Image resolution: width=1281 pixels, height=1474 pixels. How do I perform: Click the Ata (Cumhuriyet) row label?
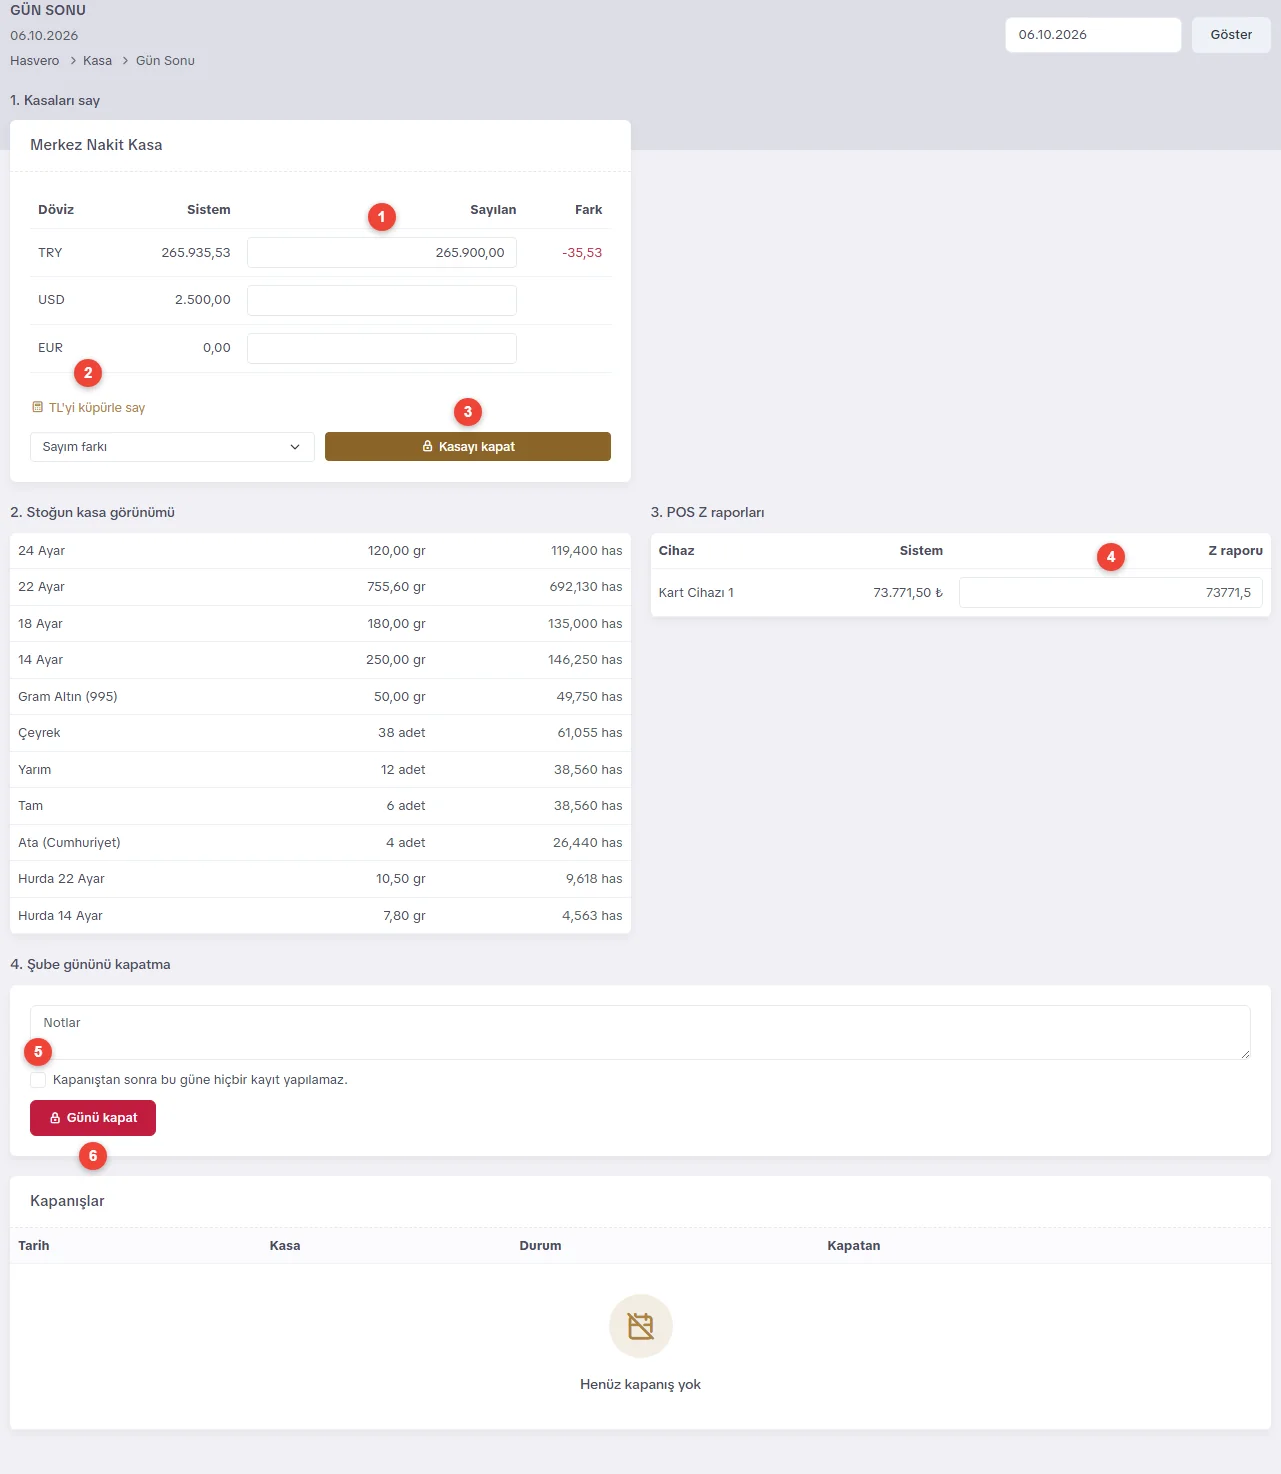click(x=69, y=843)
